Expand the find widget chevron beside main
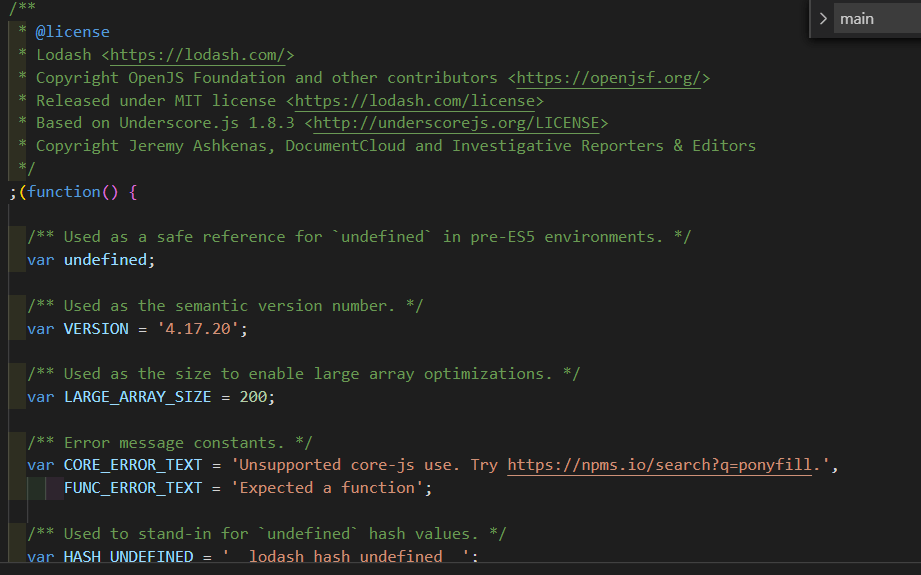 click(x=823, y=19)
